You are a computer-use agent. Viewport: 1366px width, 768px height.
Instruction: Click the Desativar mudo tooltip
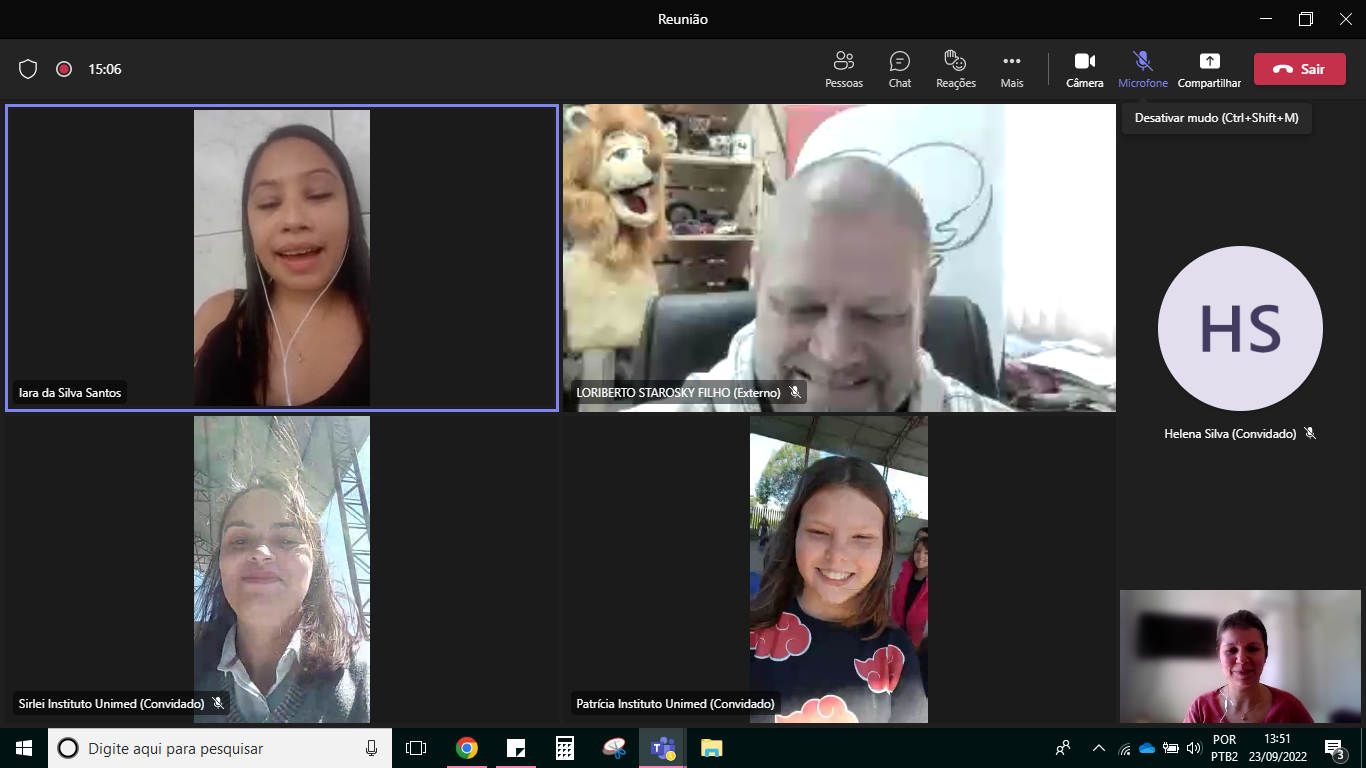[x=1216, y=118]
